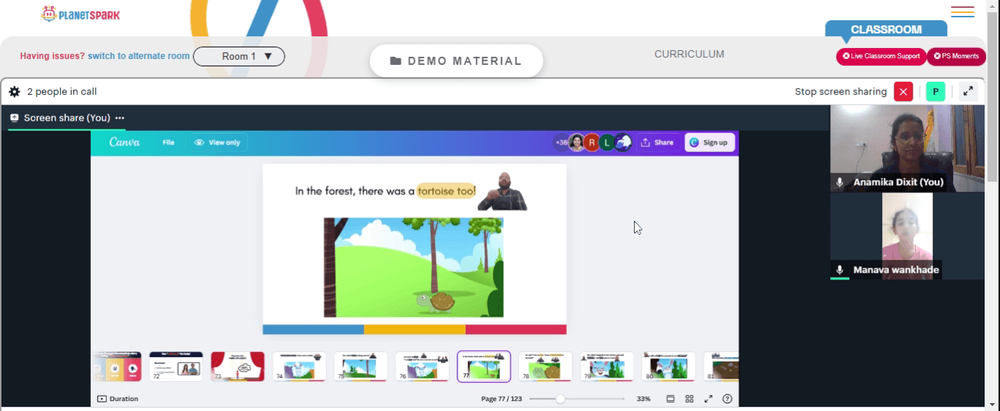Click the Canva logo
The width and height of the screenshot is (1000, 411).
pos(124,142)
